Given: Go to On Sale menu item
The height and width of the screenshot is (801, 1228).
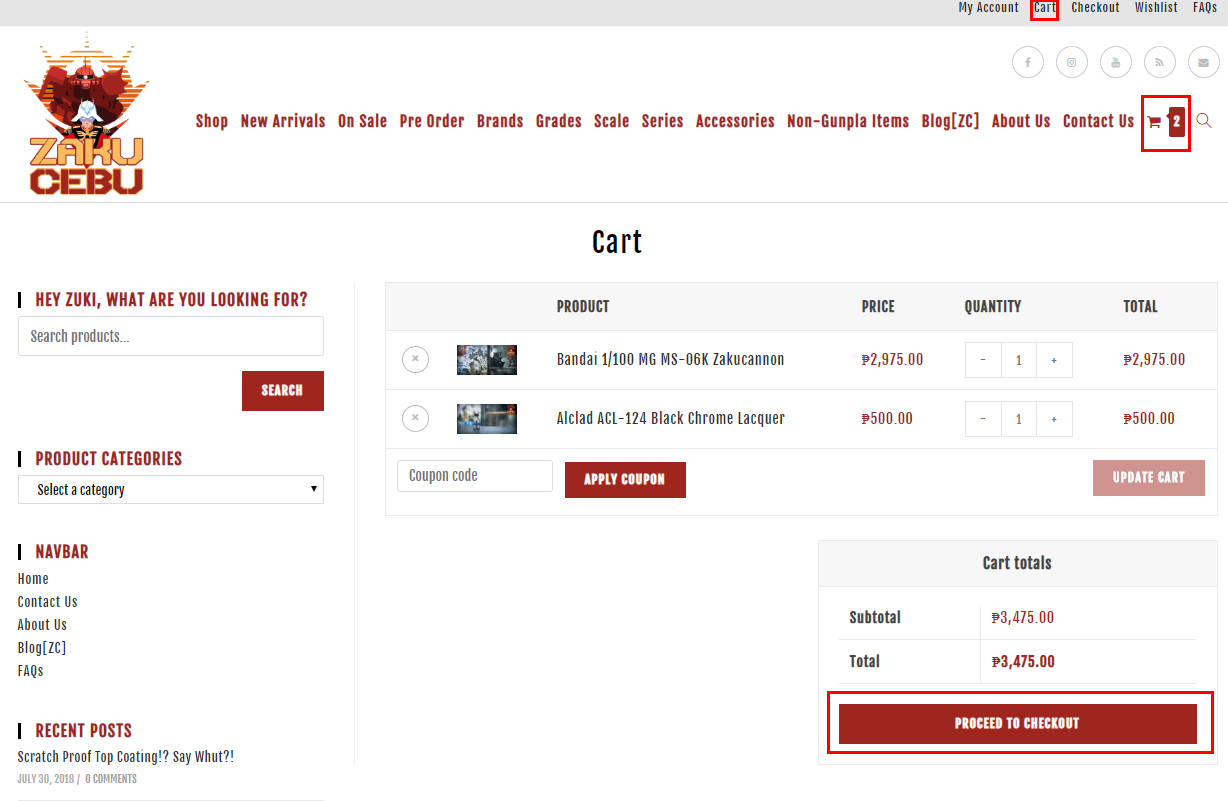Looking at the screenshot, I should point(362,121).
